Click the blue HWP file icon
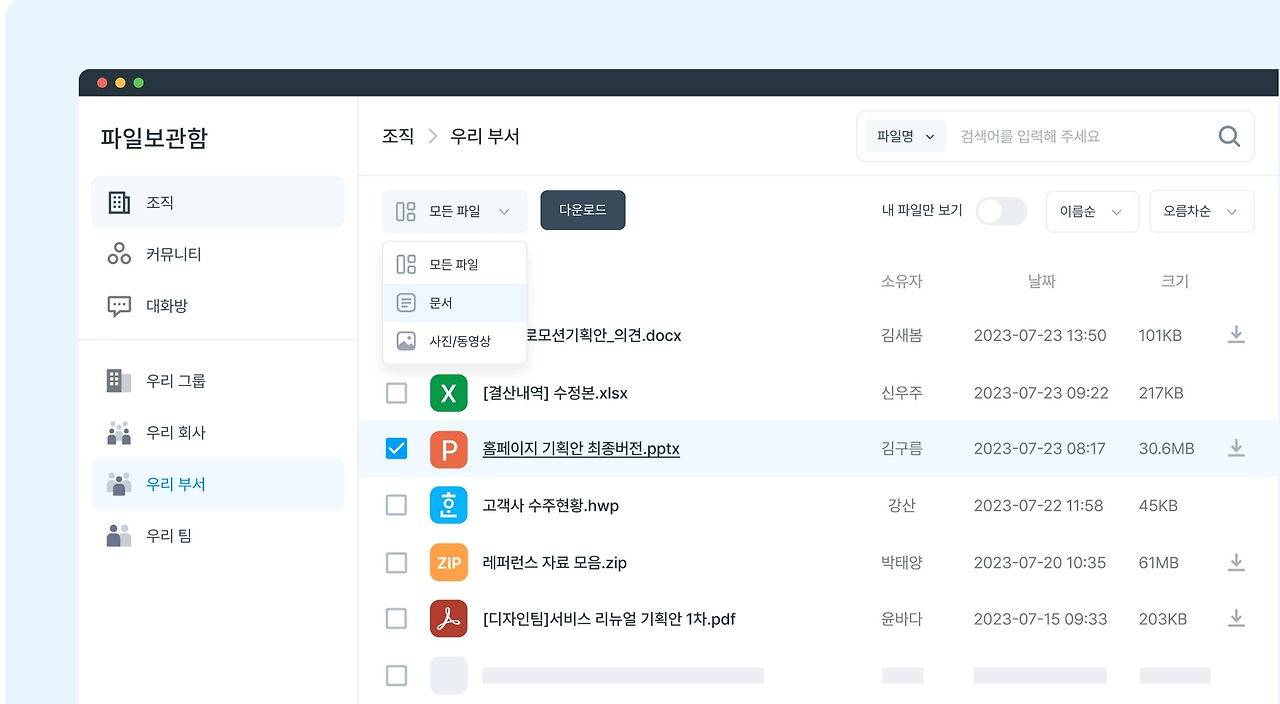Screen dimensions: 1280x704 pyautogui.click(x=449, y=505)
